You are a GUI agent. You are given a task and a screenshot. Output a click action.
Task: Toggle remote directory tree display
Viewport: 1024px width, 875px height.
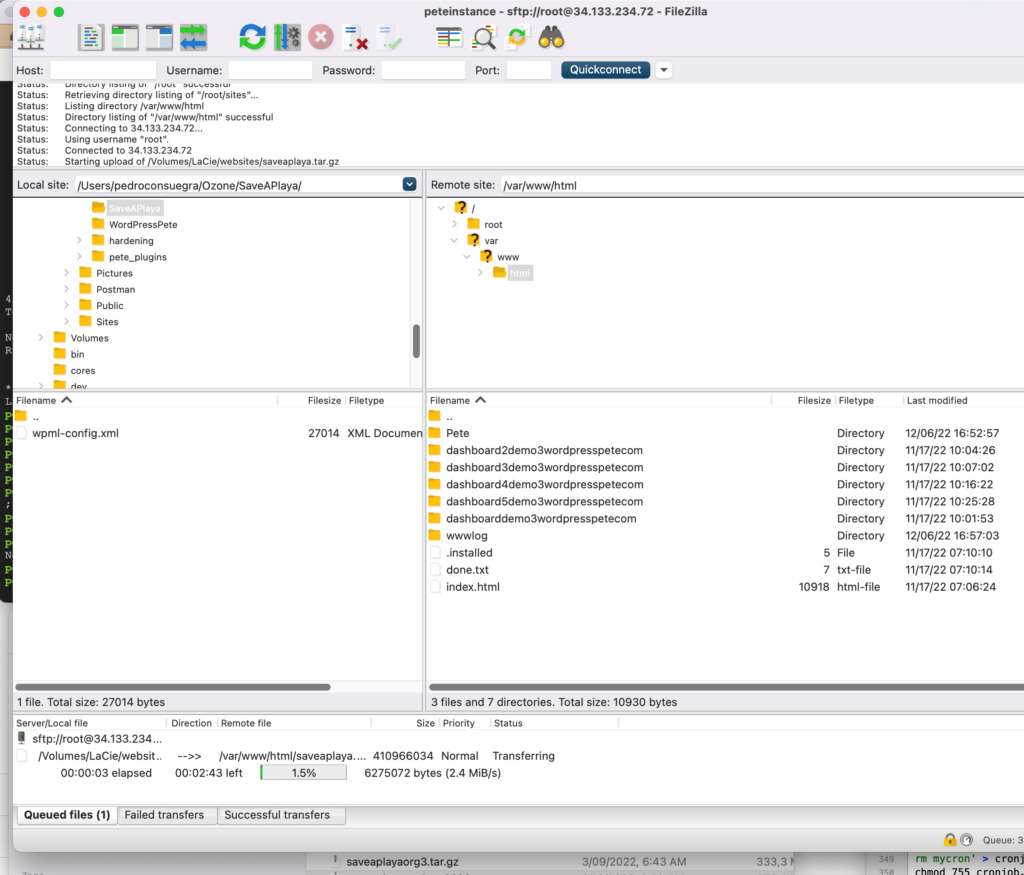coord(159,38)
